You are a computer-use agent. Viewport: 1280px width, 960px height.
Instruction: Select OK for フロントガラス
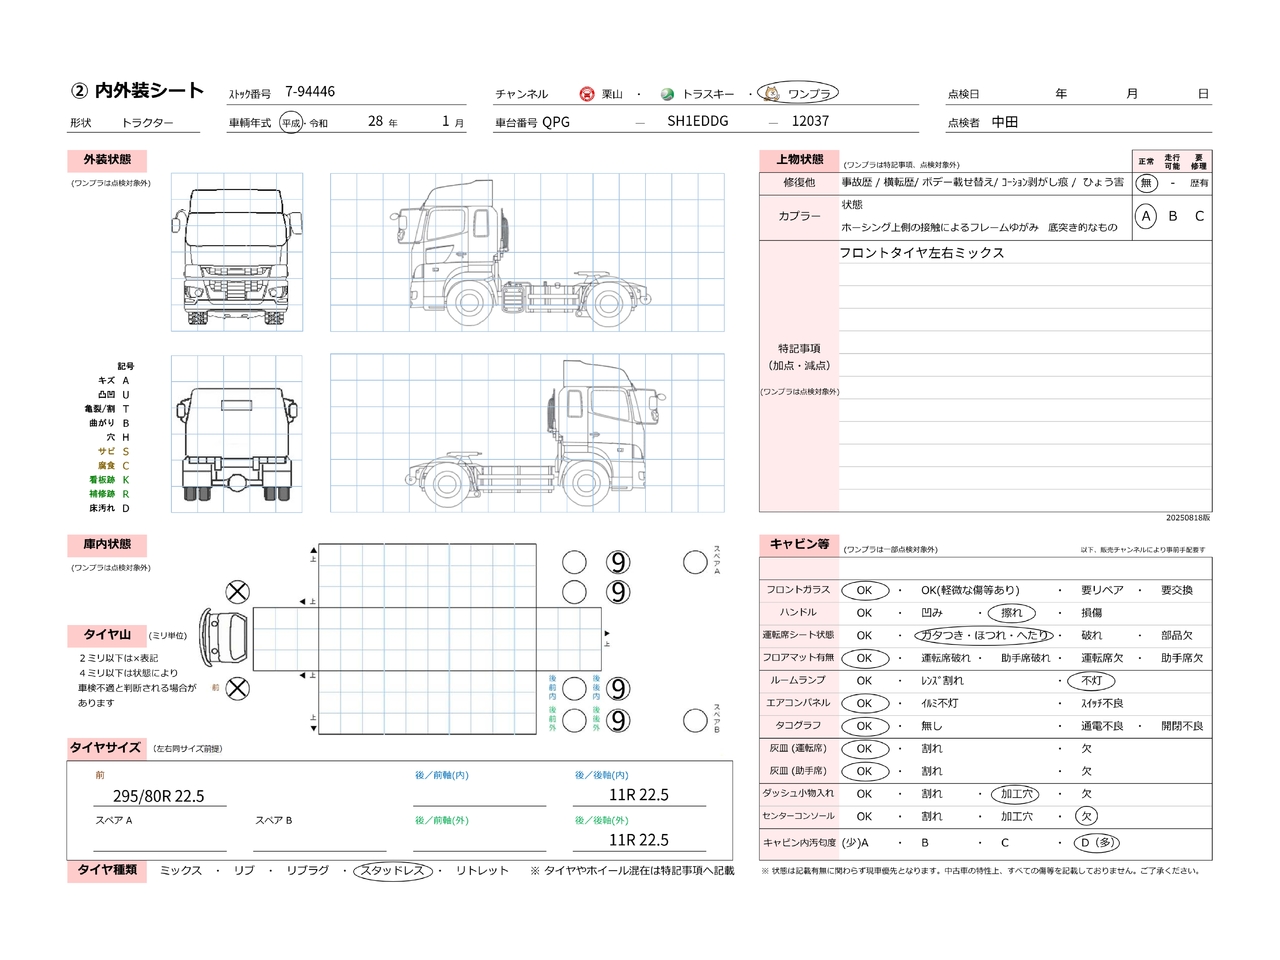click(x=864, y=590)
